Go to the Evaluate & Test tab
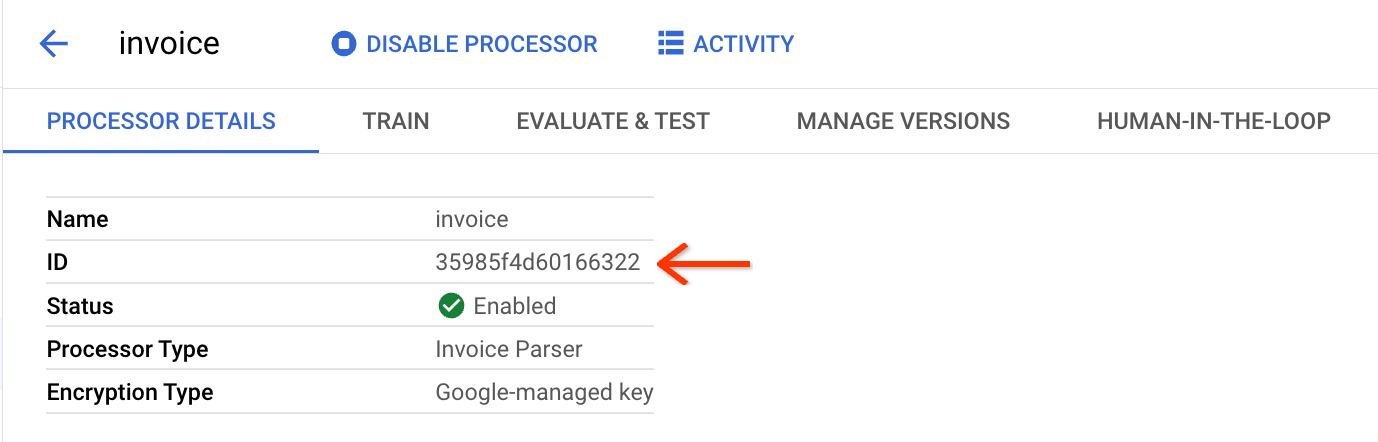 (x=613, y=122)
